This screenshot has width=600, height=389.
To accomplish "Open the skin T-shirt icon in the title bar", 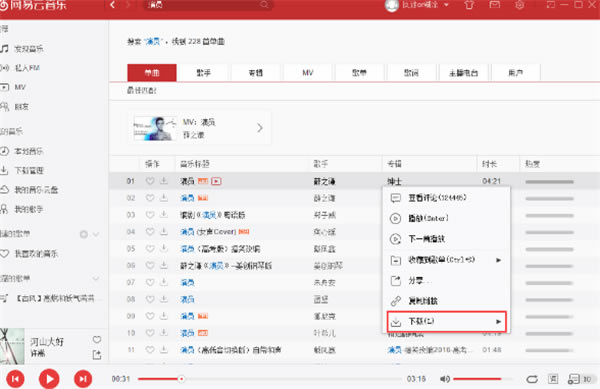I will coord(469,5).
